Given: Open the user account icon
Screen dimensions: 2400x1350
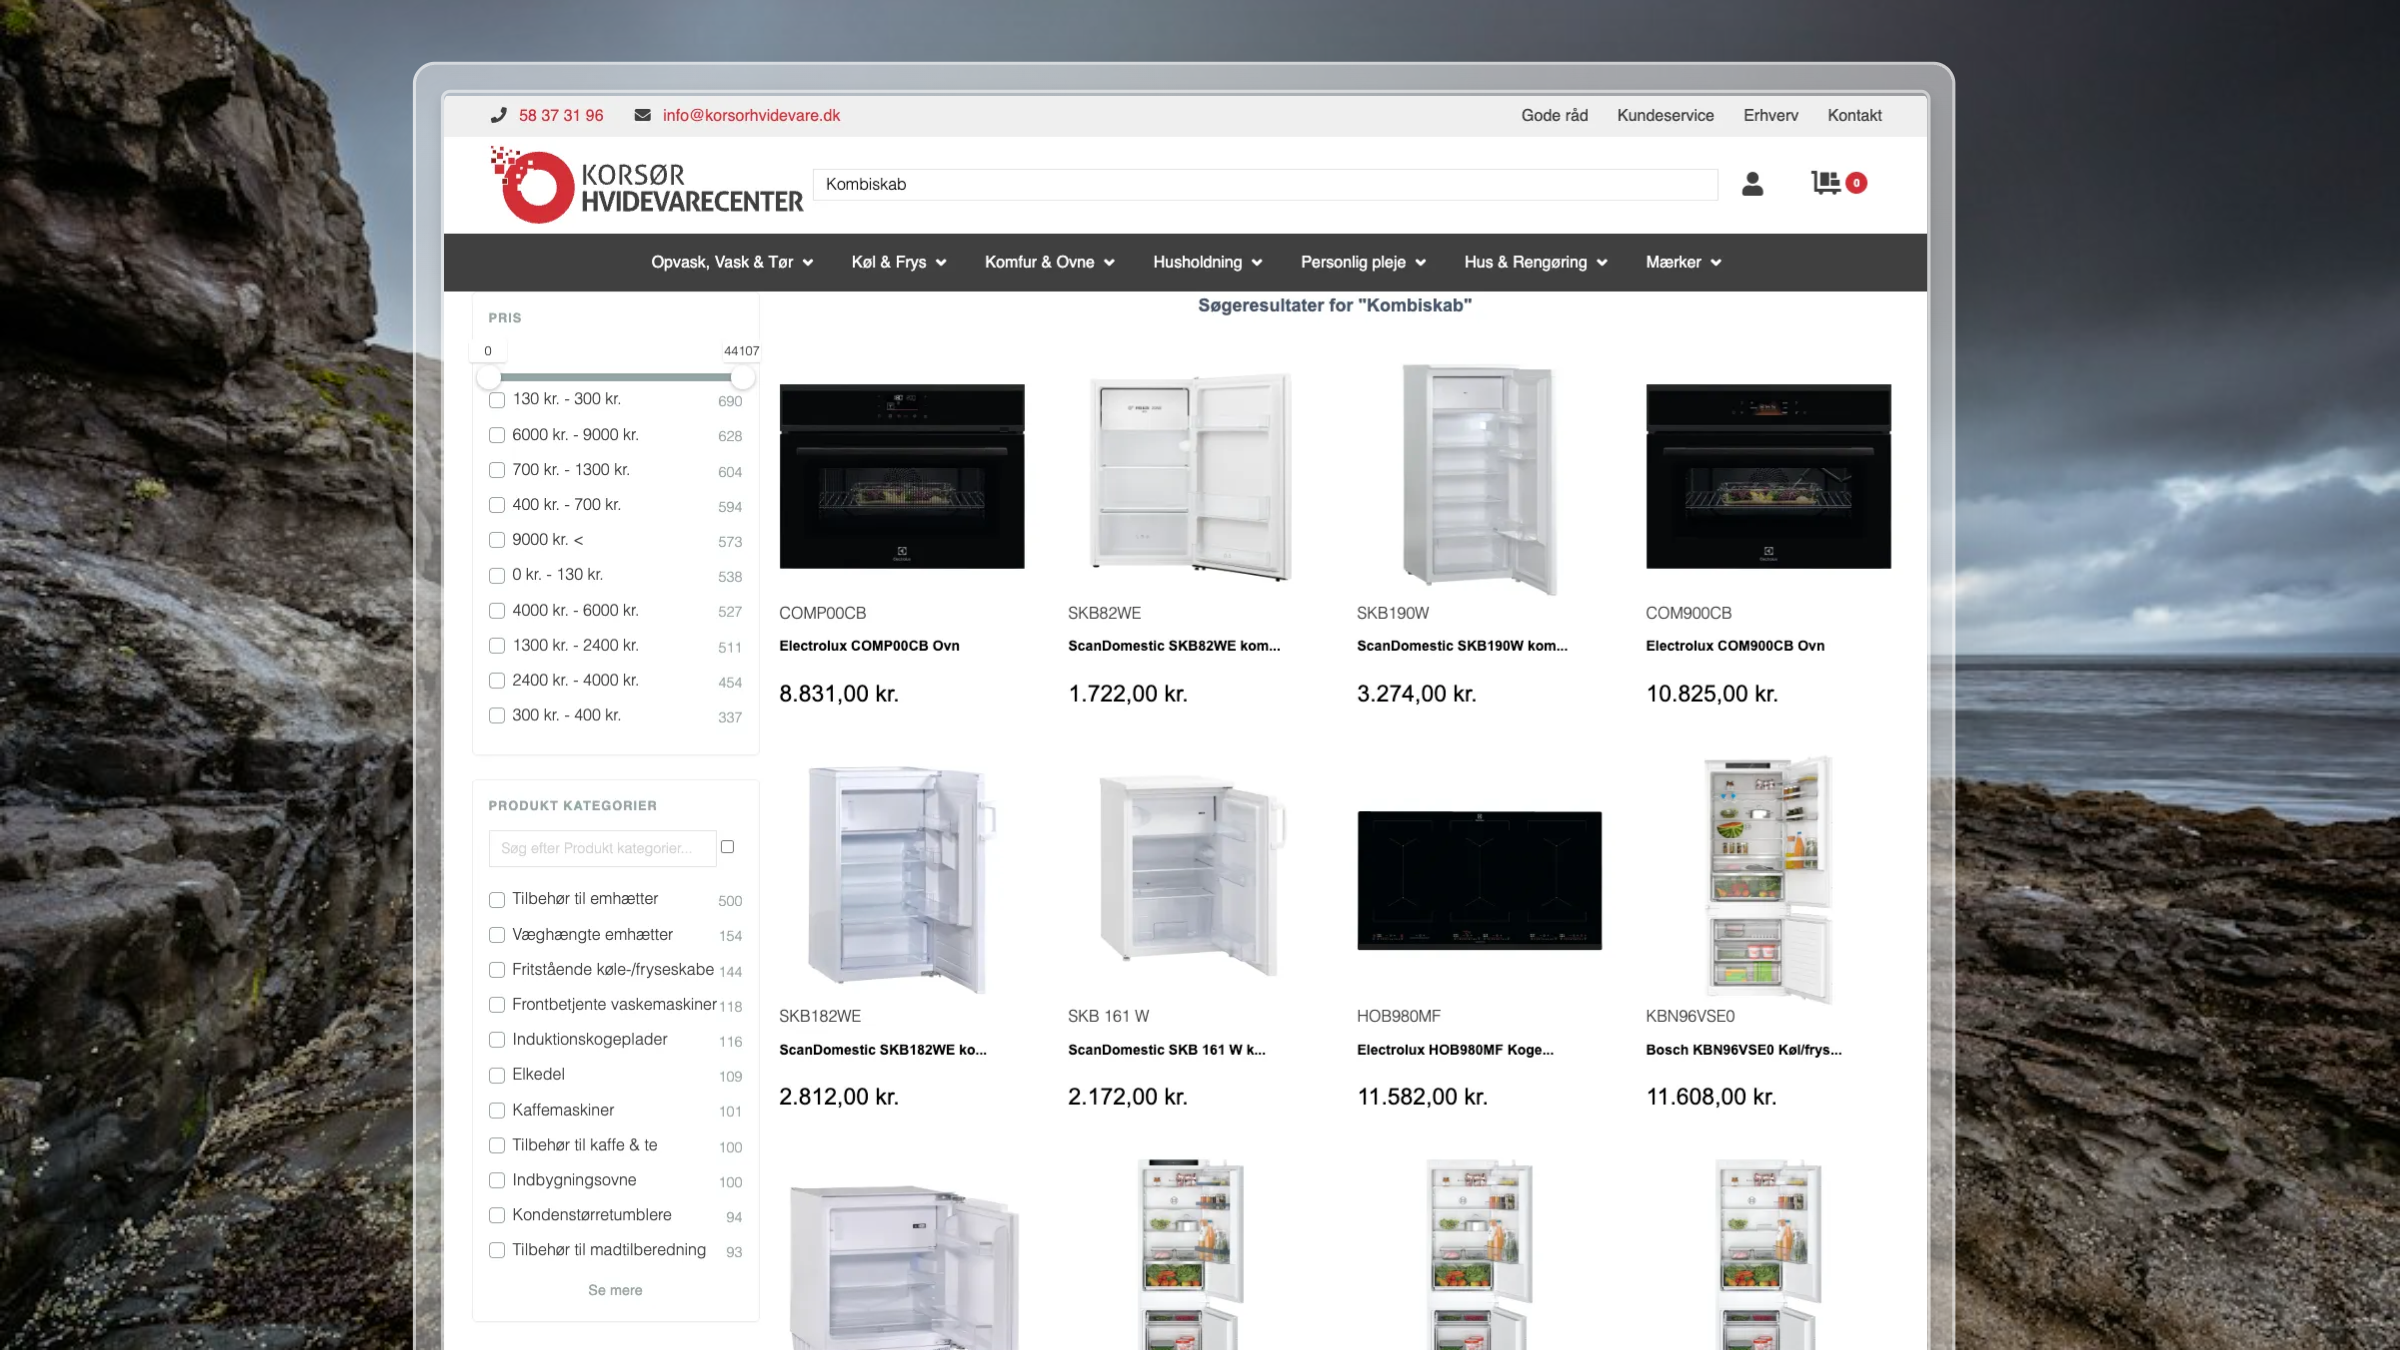Looking at the screenshot, I should point(1752,184).
